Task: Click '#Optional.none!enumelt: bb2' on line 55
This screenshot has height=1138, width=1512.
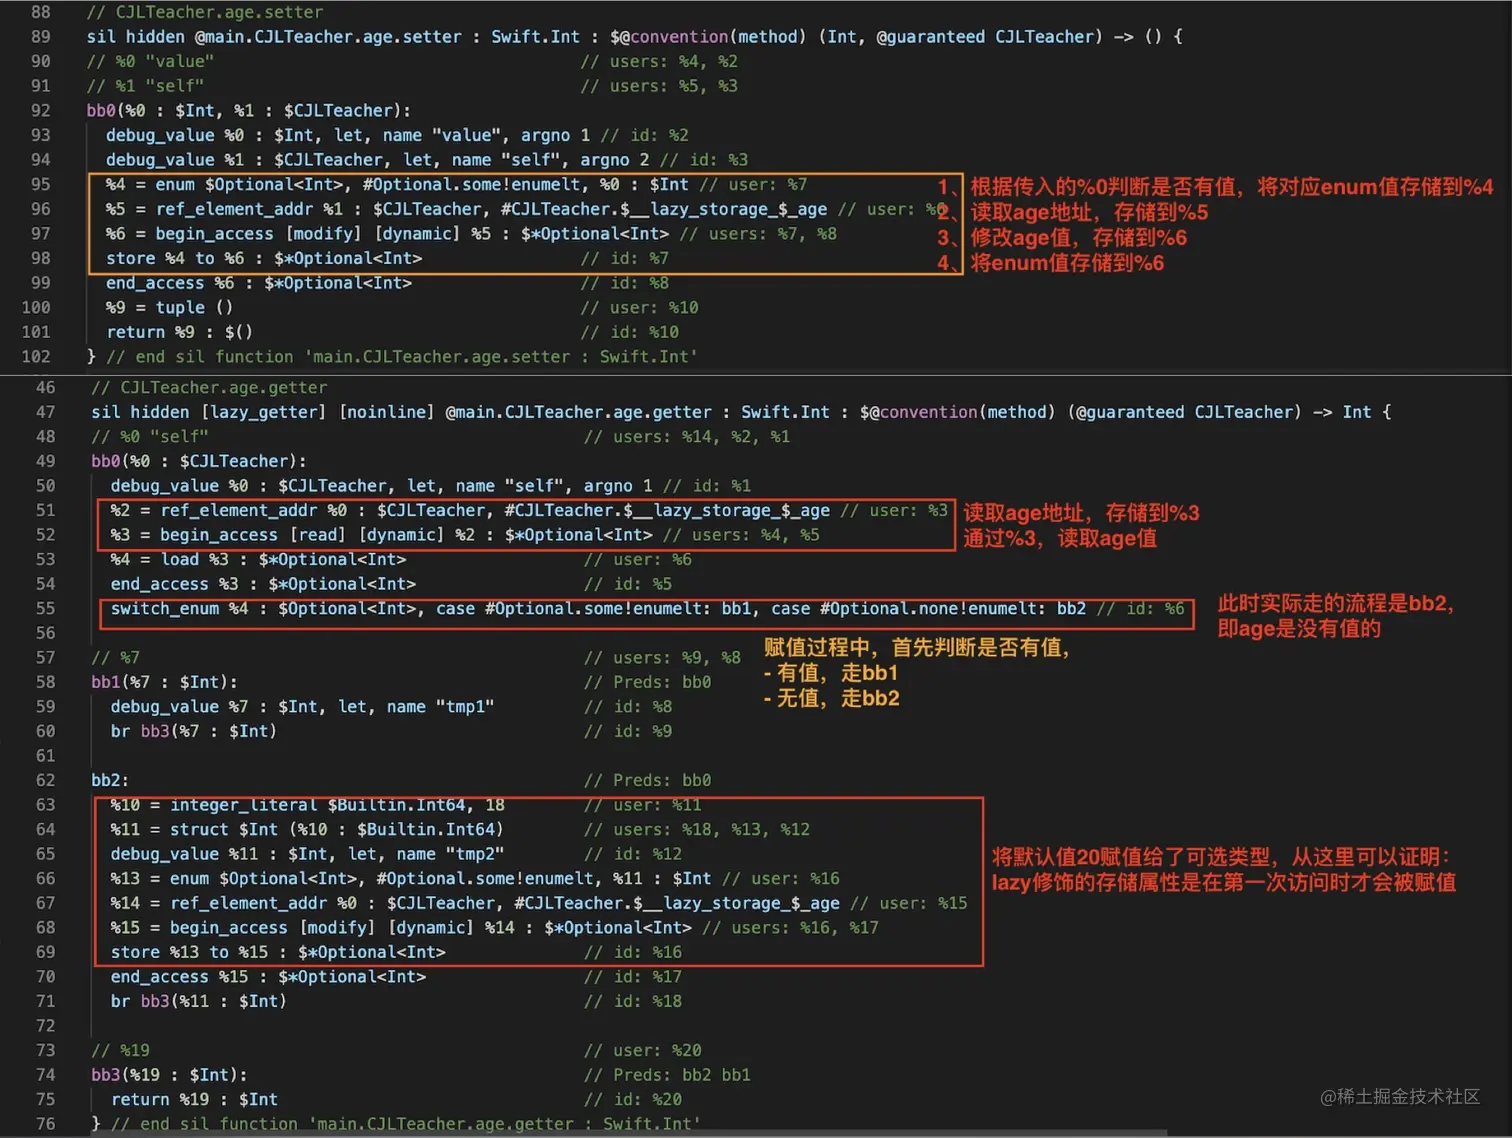Action: point(953,608)
